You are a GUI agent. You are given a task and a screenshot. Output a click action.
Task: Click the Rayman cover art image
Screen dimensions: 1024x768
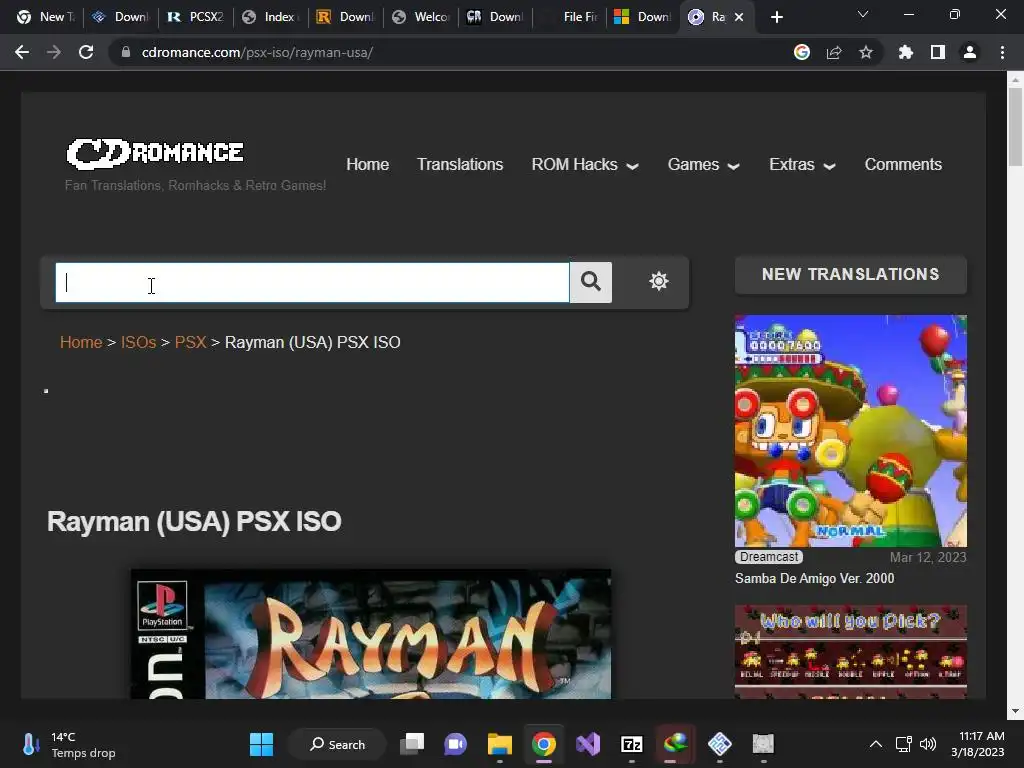click(371, 634)
